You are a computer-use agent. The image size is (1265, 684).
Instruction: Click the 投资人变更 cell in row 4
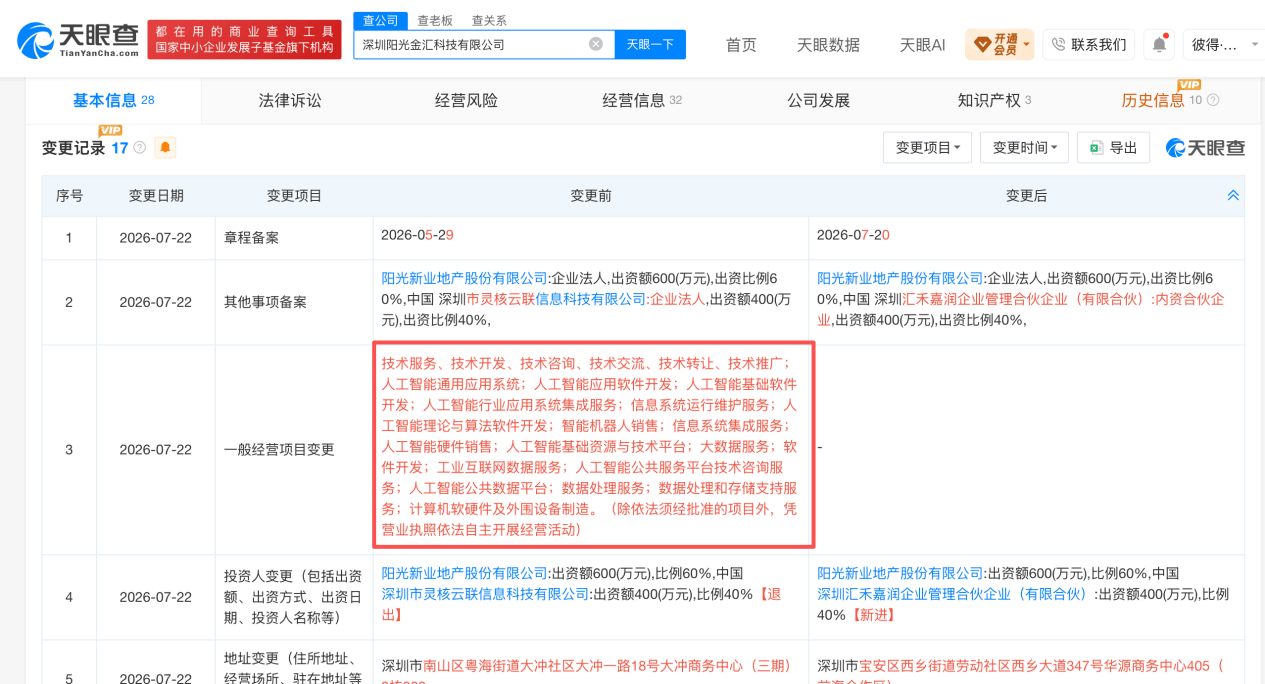[293, 597]
